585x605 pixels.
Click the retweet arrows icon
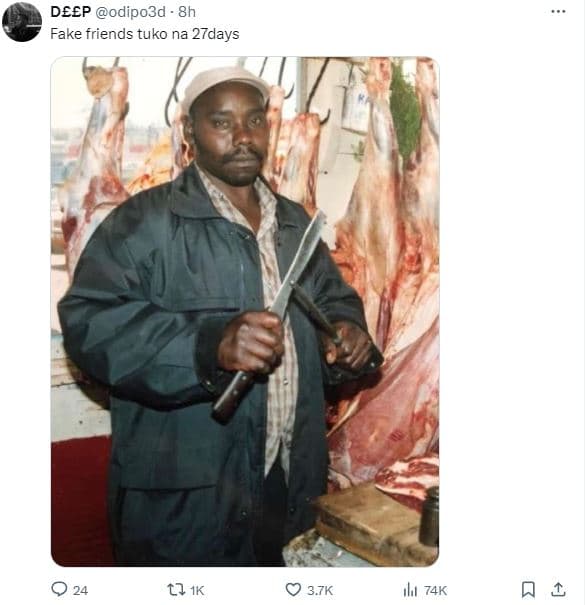pyautogui.click(x=176, y=590)
